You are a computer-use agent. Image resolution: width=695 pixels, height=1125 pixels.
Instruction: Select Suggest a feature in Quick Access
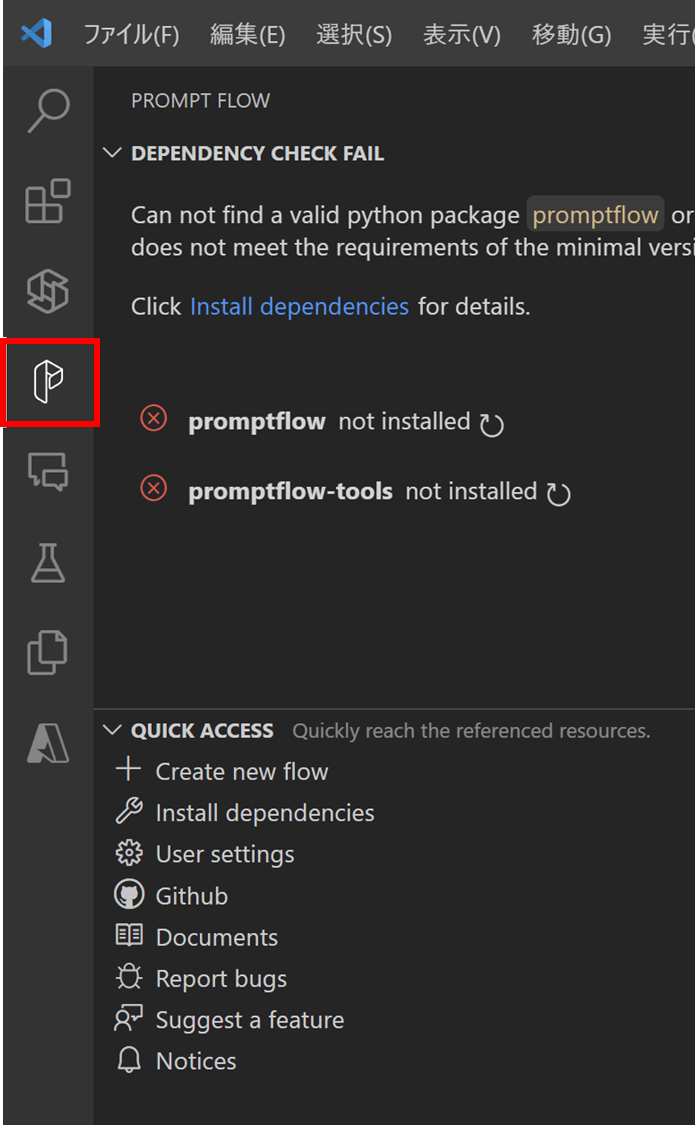tap(250, 1020)
